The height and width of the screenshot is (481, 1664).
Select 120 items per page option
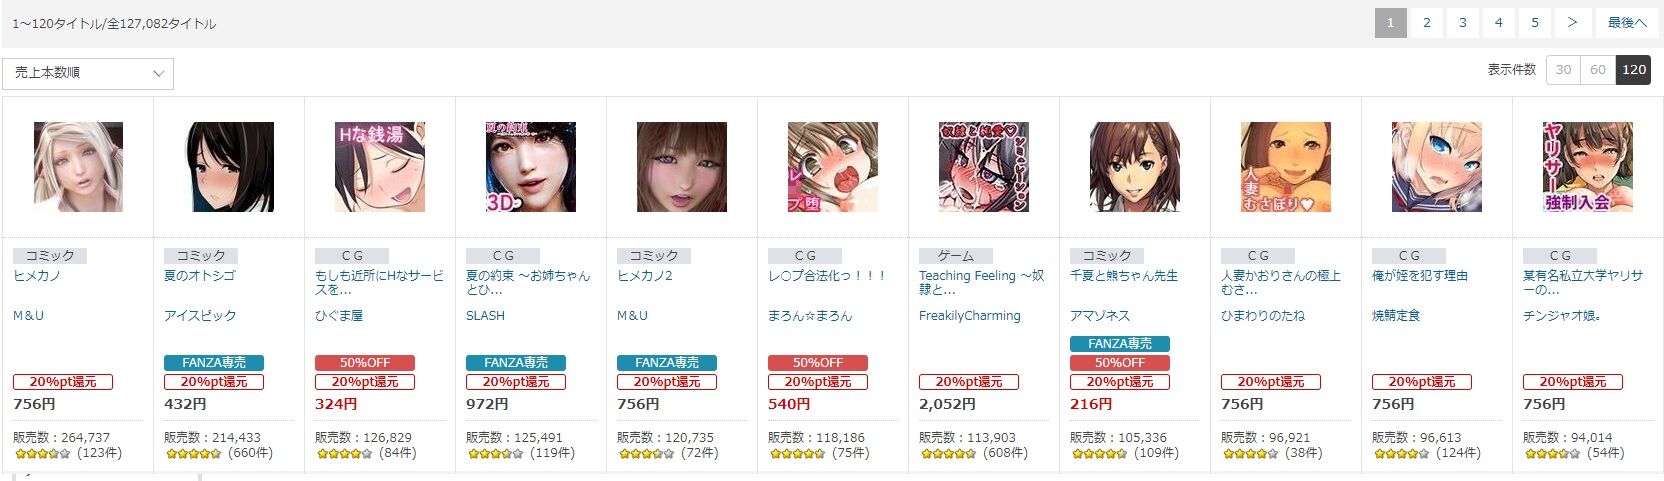click(1634, 70)
